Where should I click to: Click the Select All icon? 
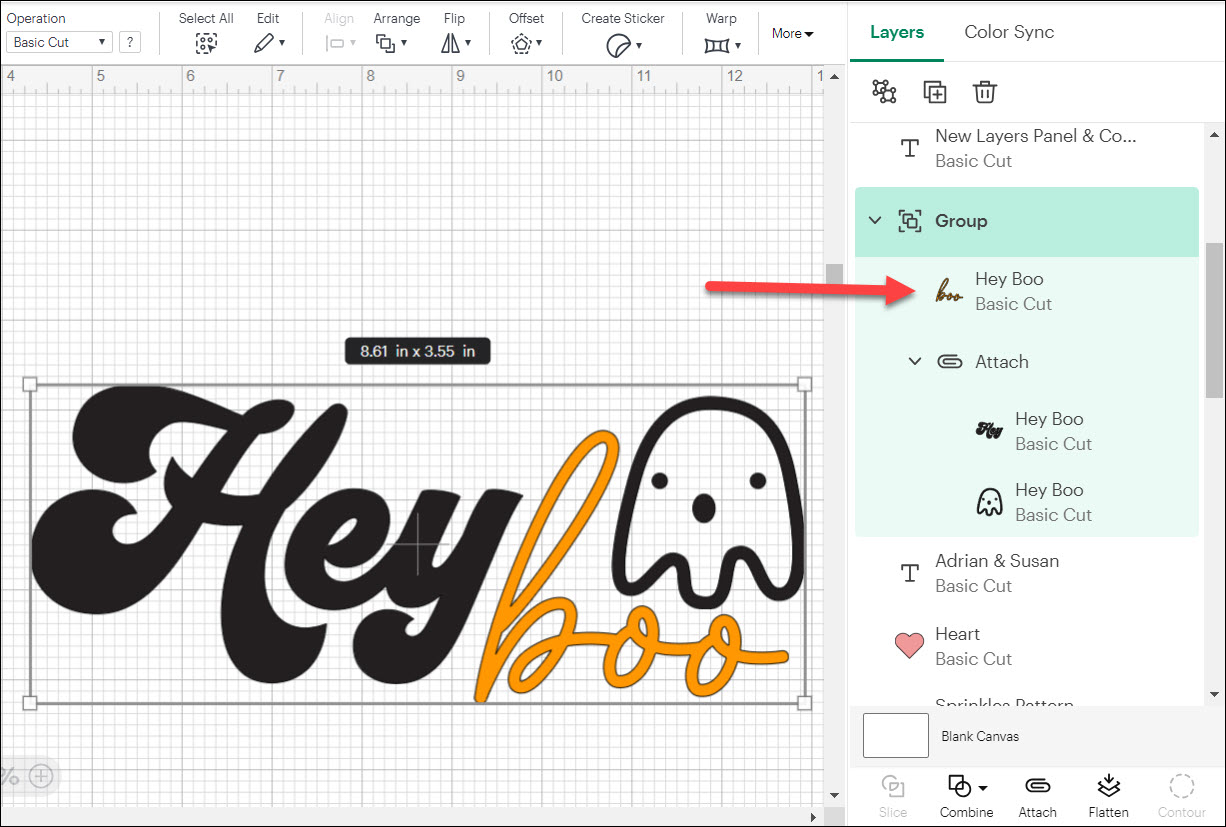[206, 43]
